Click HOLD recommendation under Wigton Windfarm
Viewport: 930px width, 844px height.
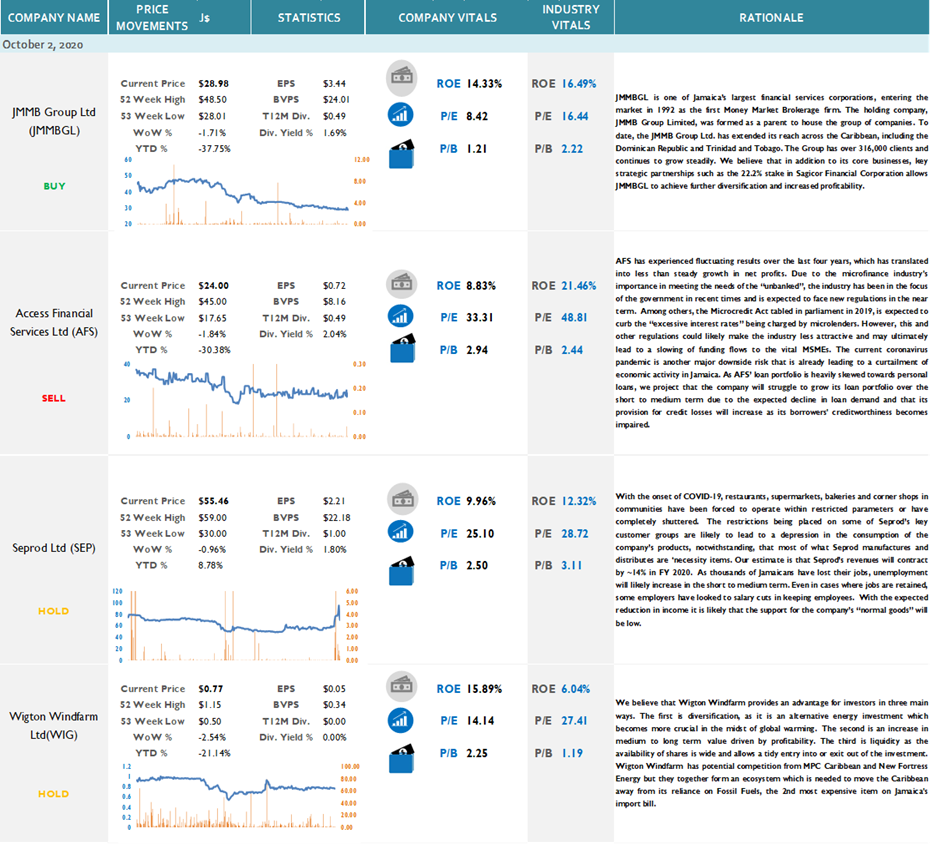tap(53, 794)
